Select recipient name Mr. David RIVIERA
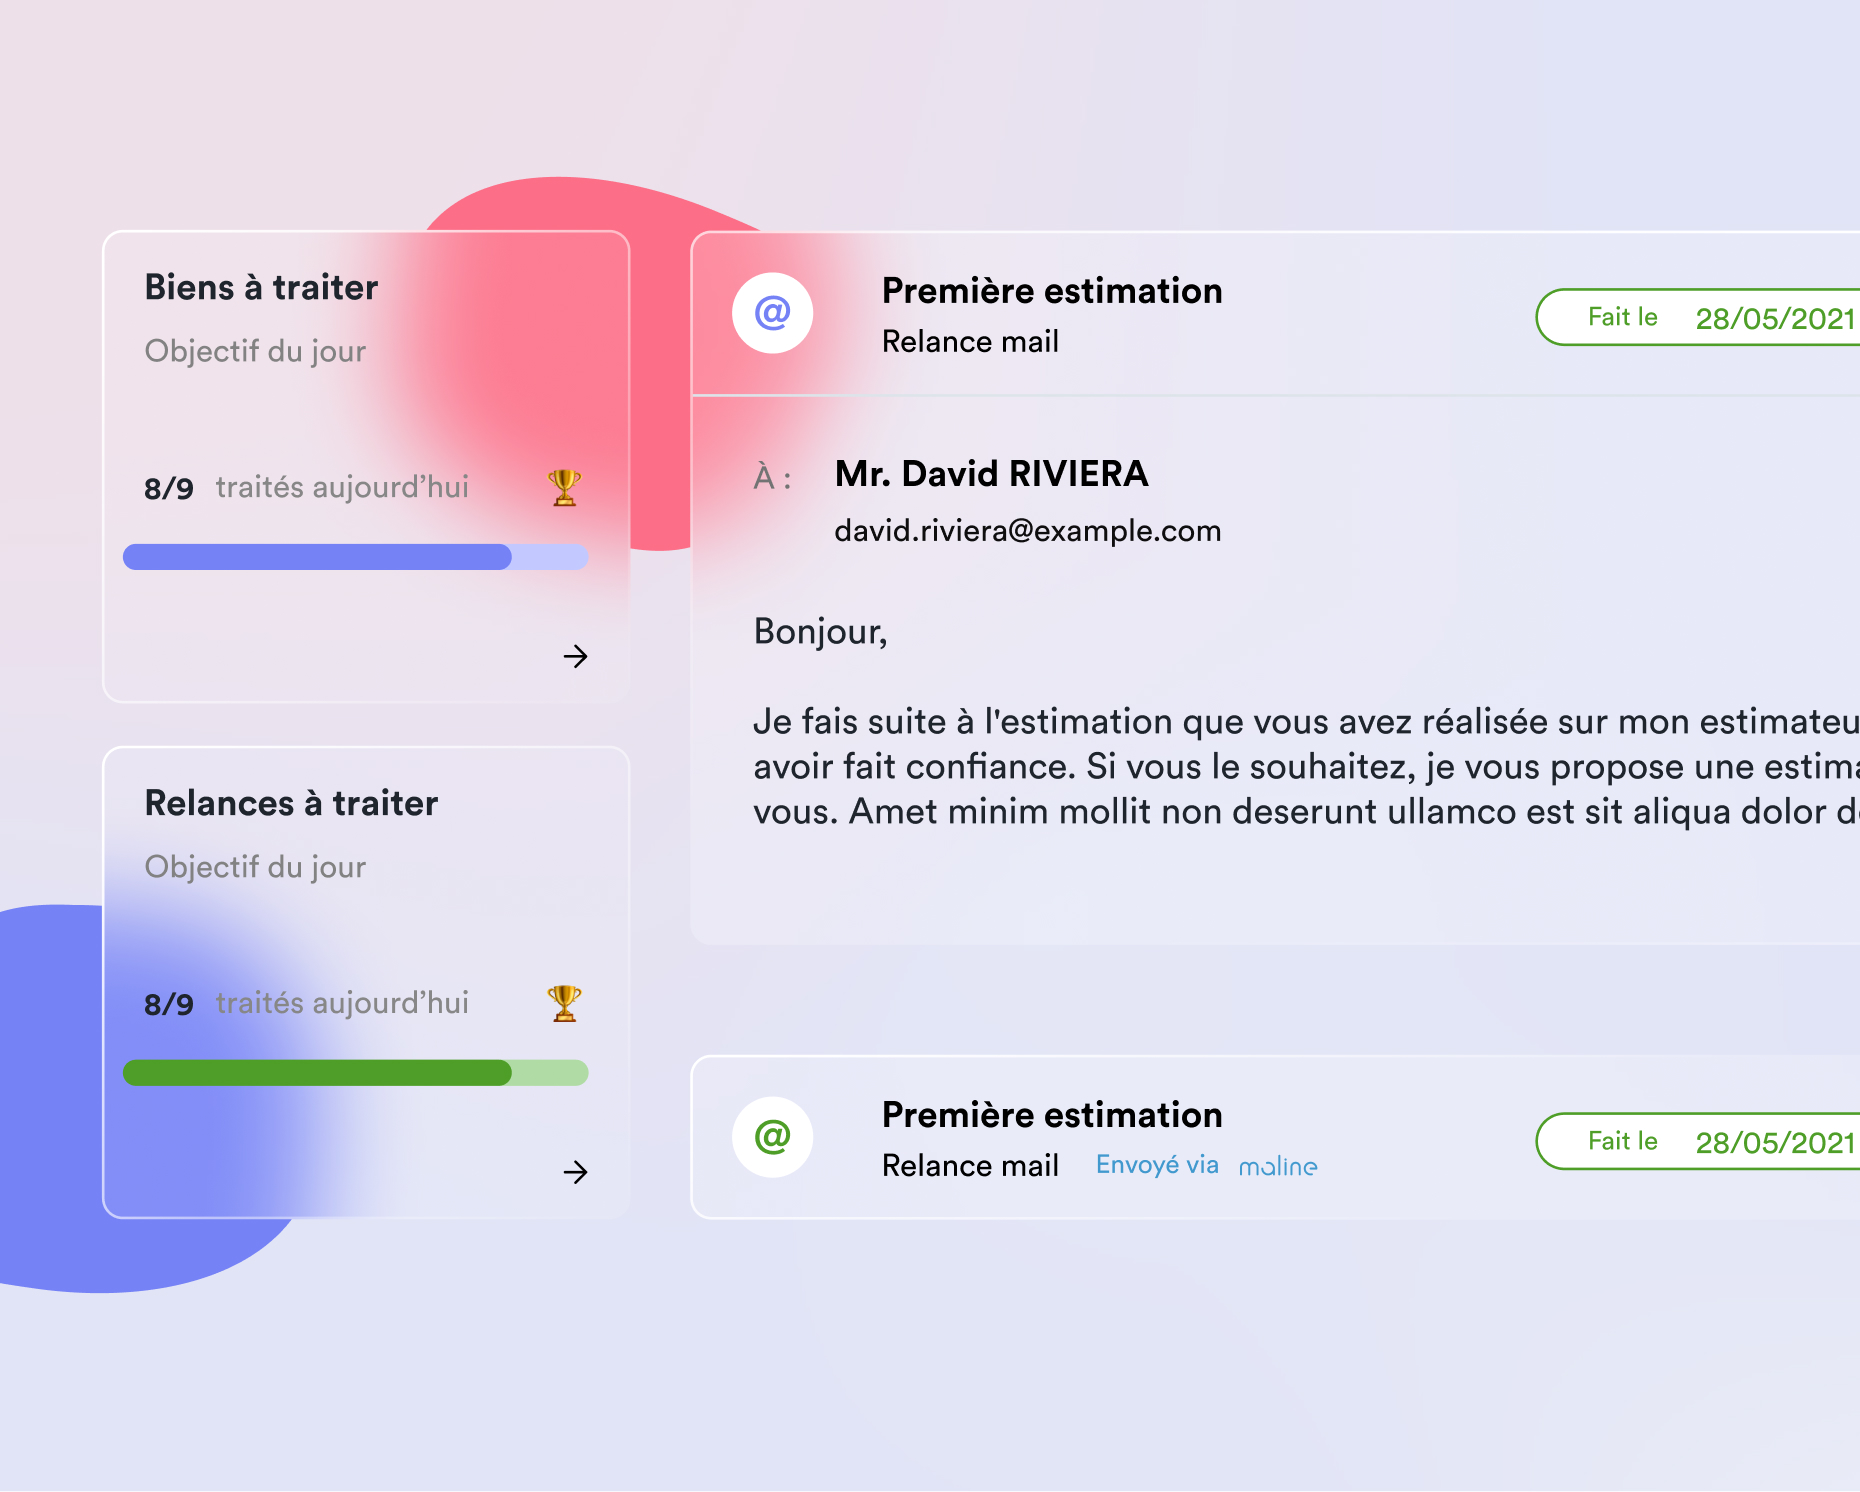1860x1492 pixels. [x=991, y=474]
